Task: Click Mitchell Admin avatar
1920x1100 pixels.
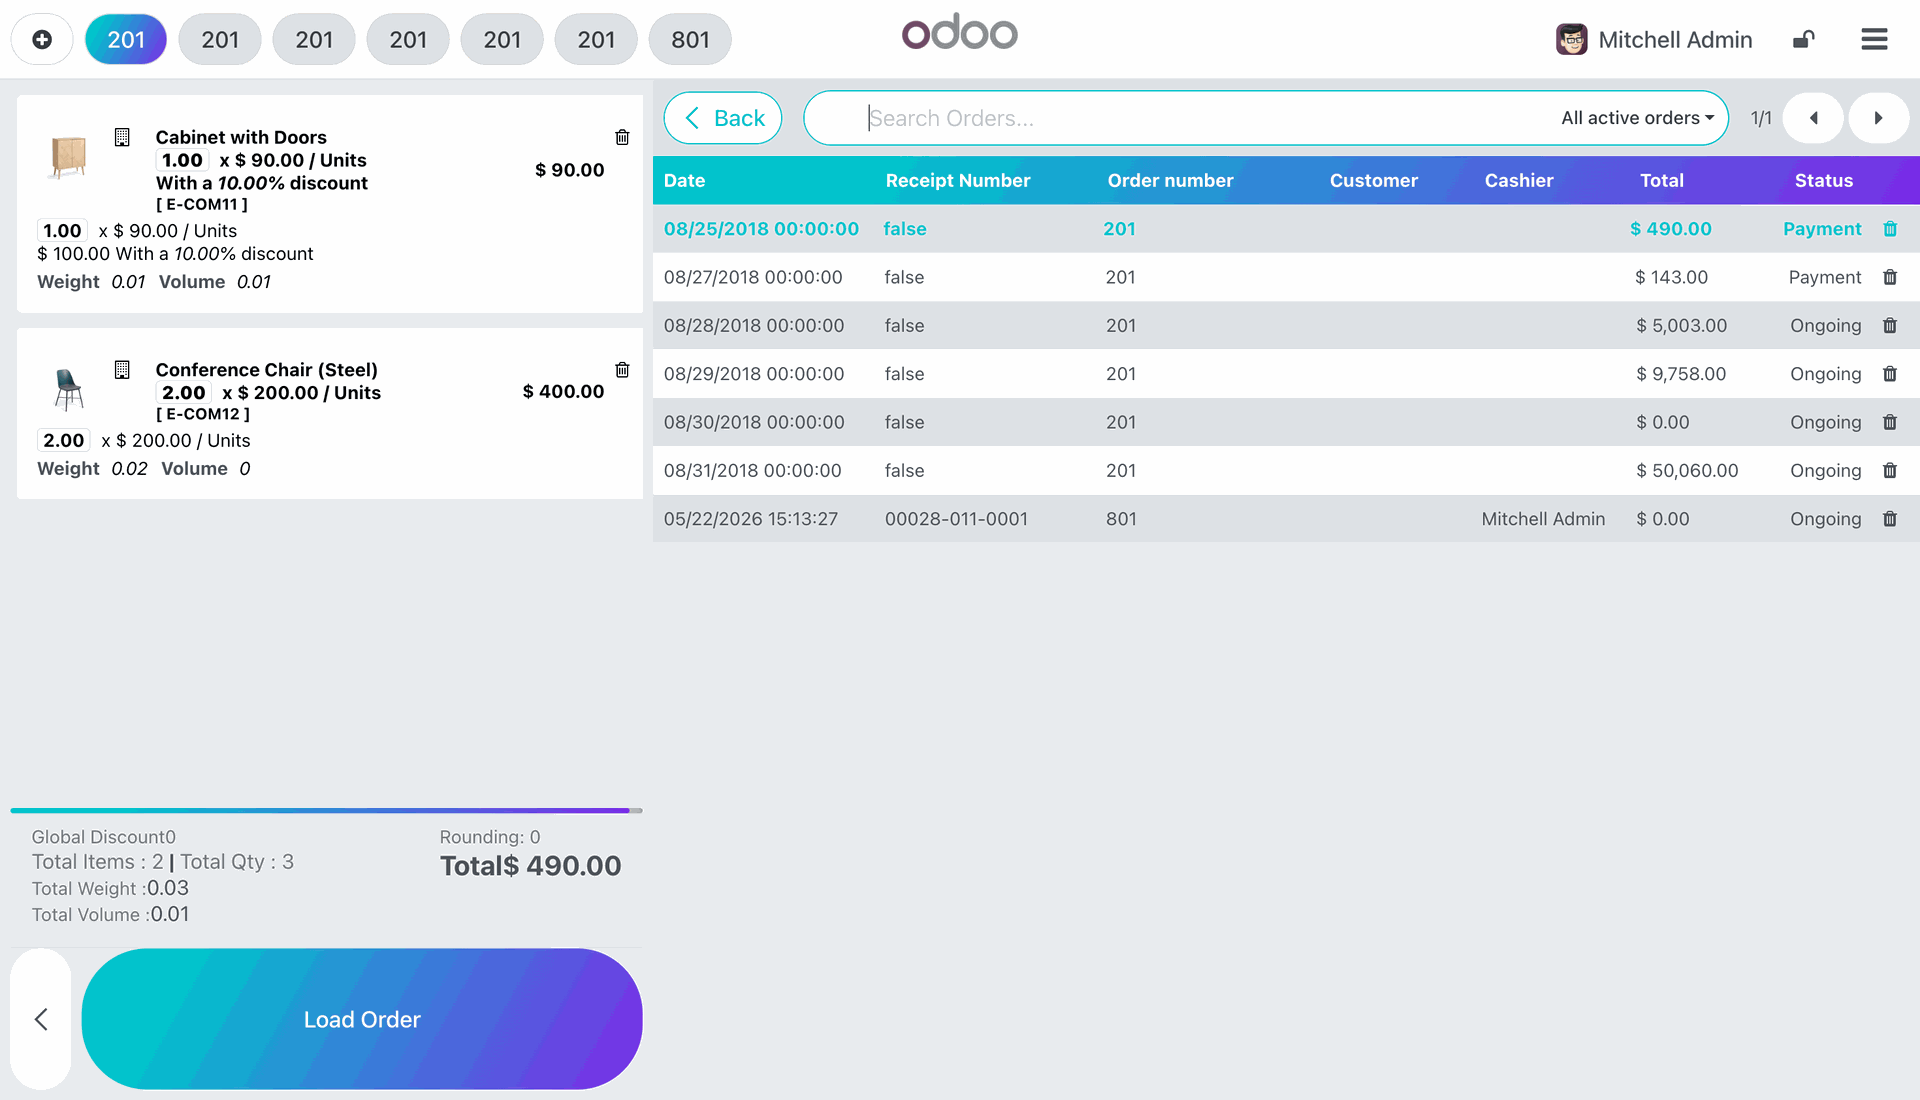Action: [x=1571, y=39]
